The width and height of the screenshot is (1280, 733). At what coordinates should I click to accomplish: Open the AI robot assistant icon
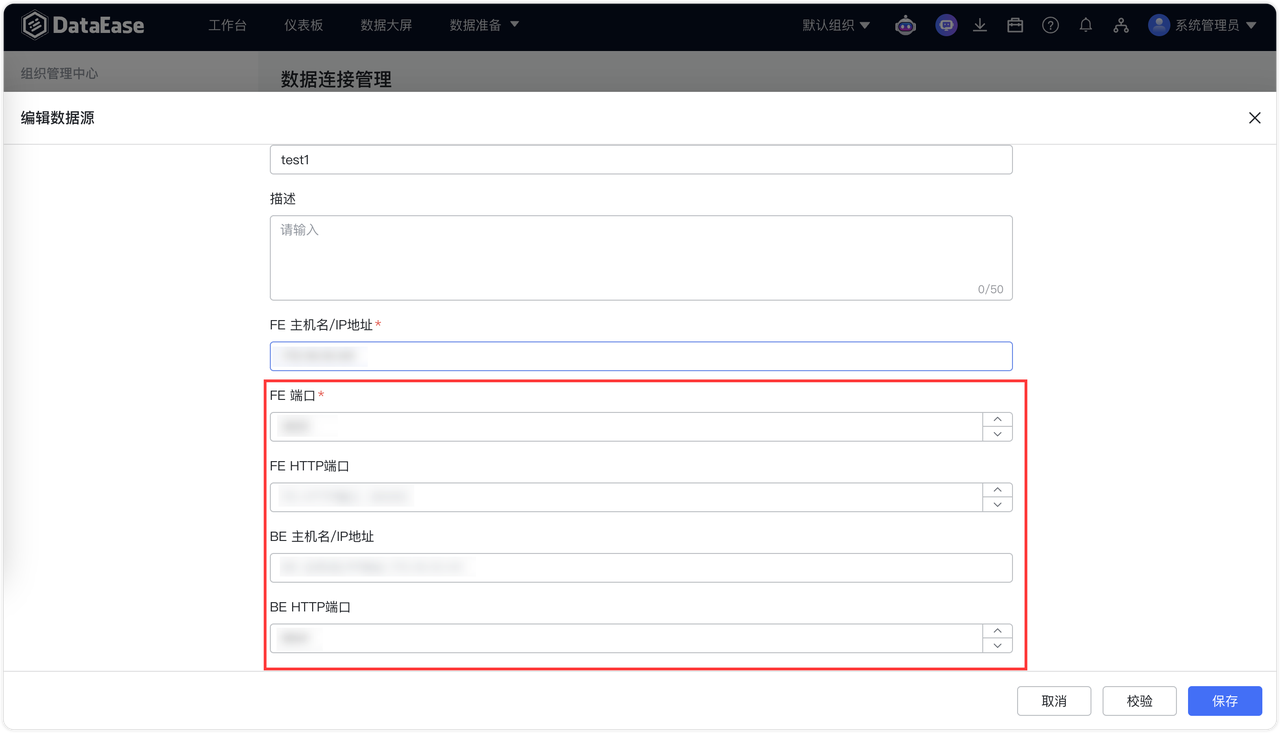(905, 25)
